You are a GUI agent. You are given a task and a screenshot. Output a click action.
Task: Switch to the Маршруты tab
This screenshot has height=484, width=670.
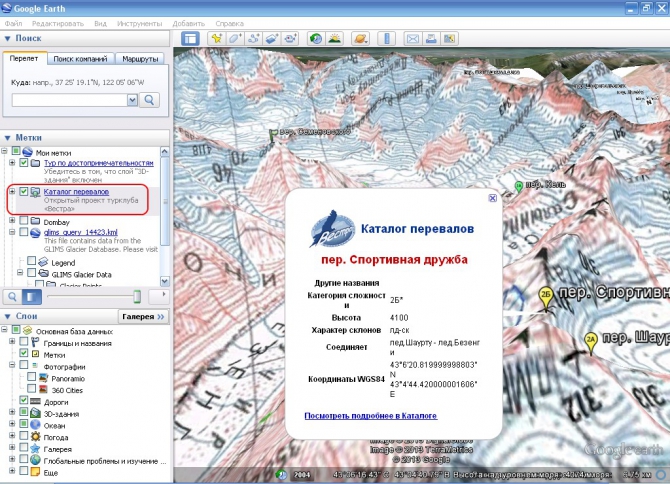(140, 59)
